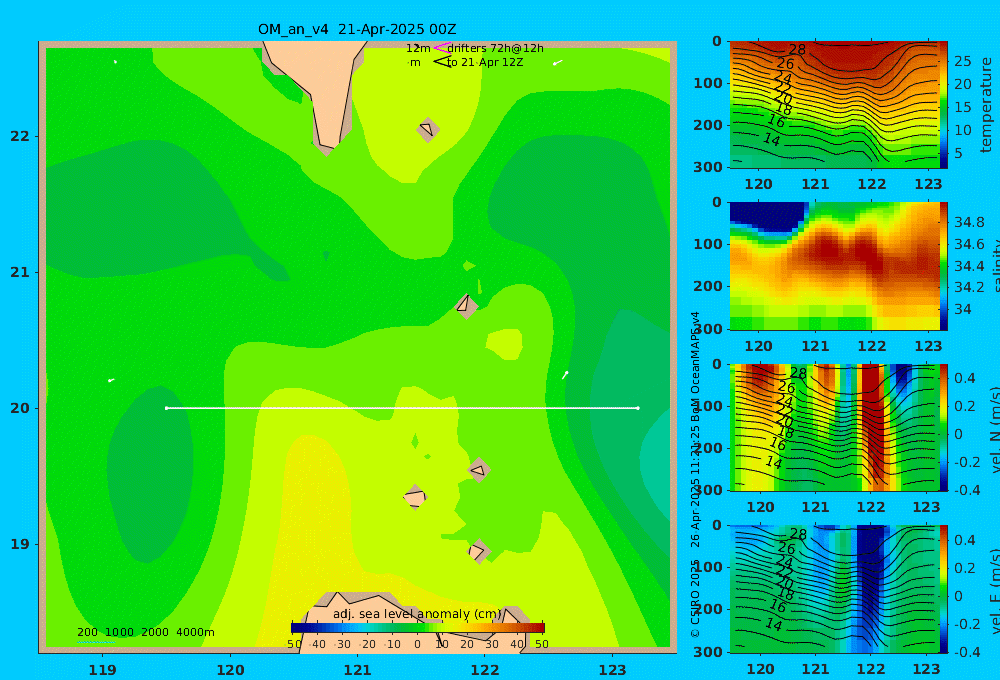Click the magenta drifter arrow in the legend

coord(441,47)
